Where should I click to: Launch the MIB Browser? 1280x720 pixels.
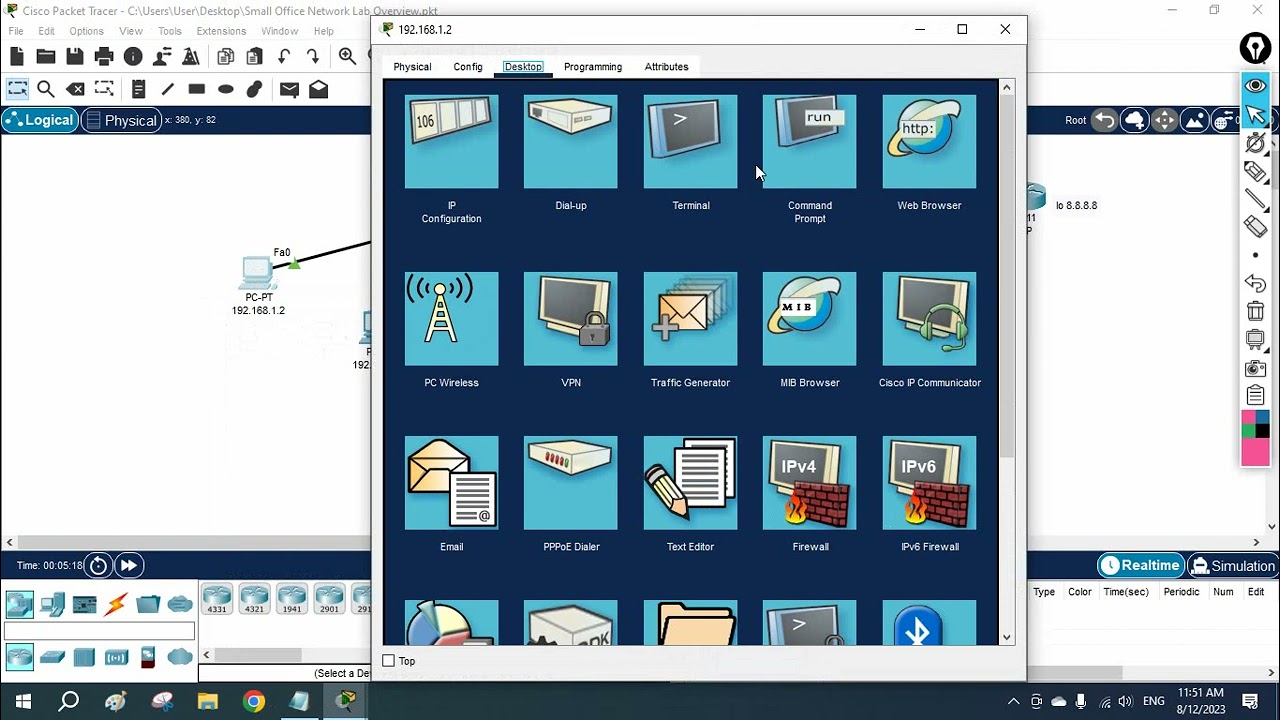click(x=809, y=319)
